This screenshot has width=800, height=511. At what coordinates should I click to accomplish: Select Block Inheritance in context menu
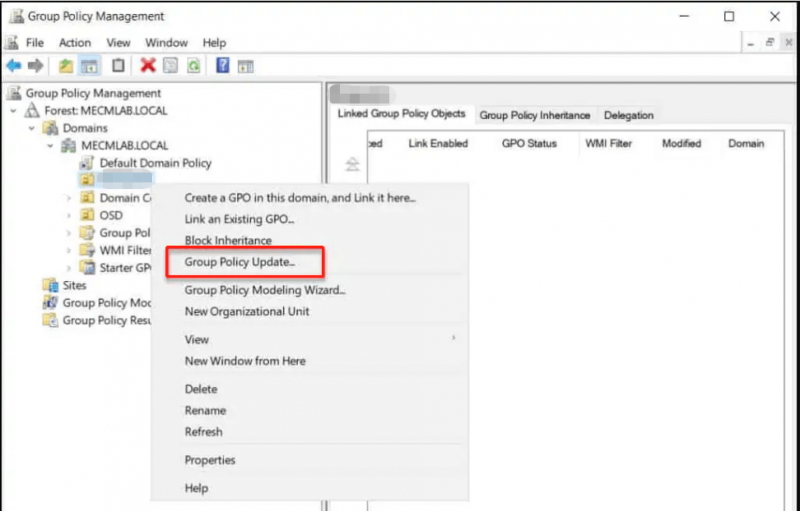pos(228,240)
